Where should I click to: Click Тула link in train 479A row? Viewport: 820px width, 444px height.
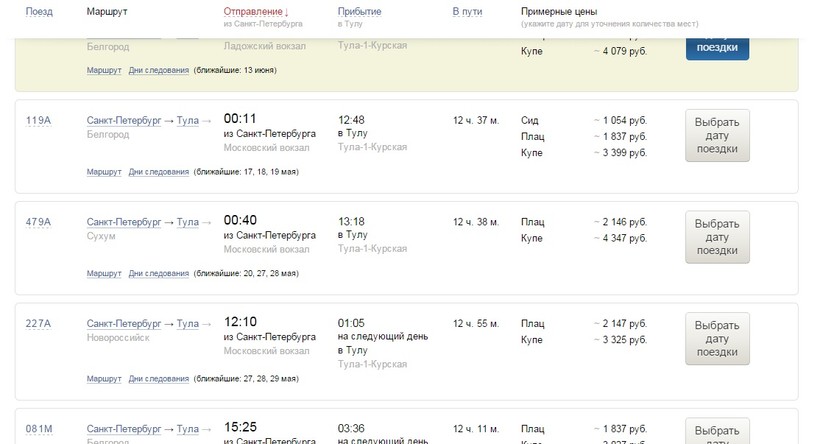187,222
